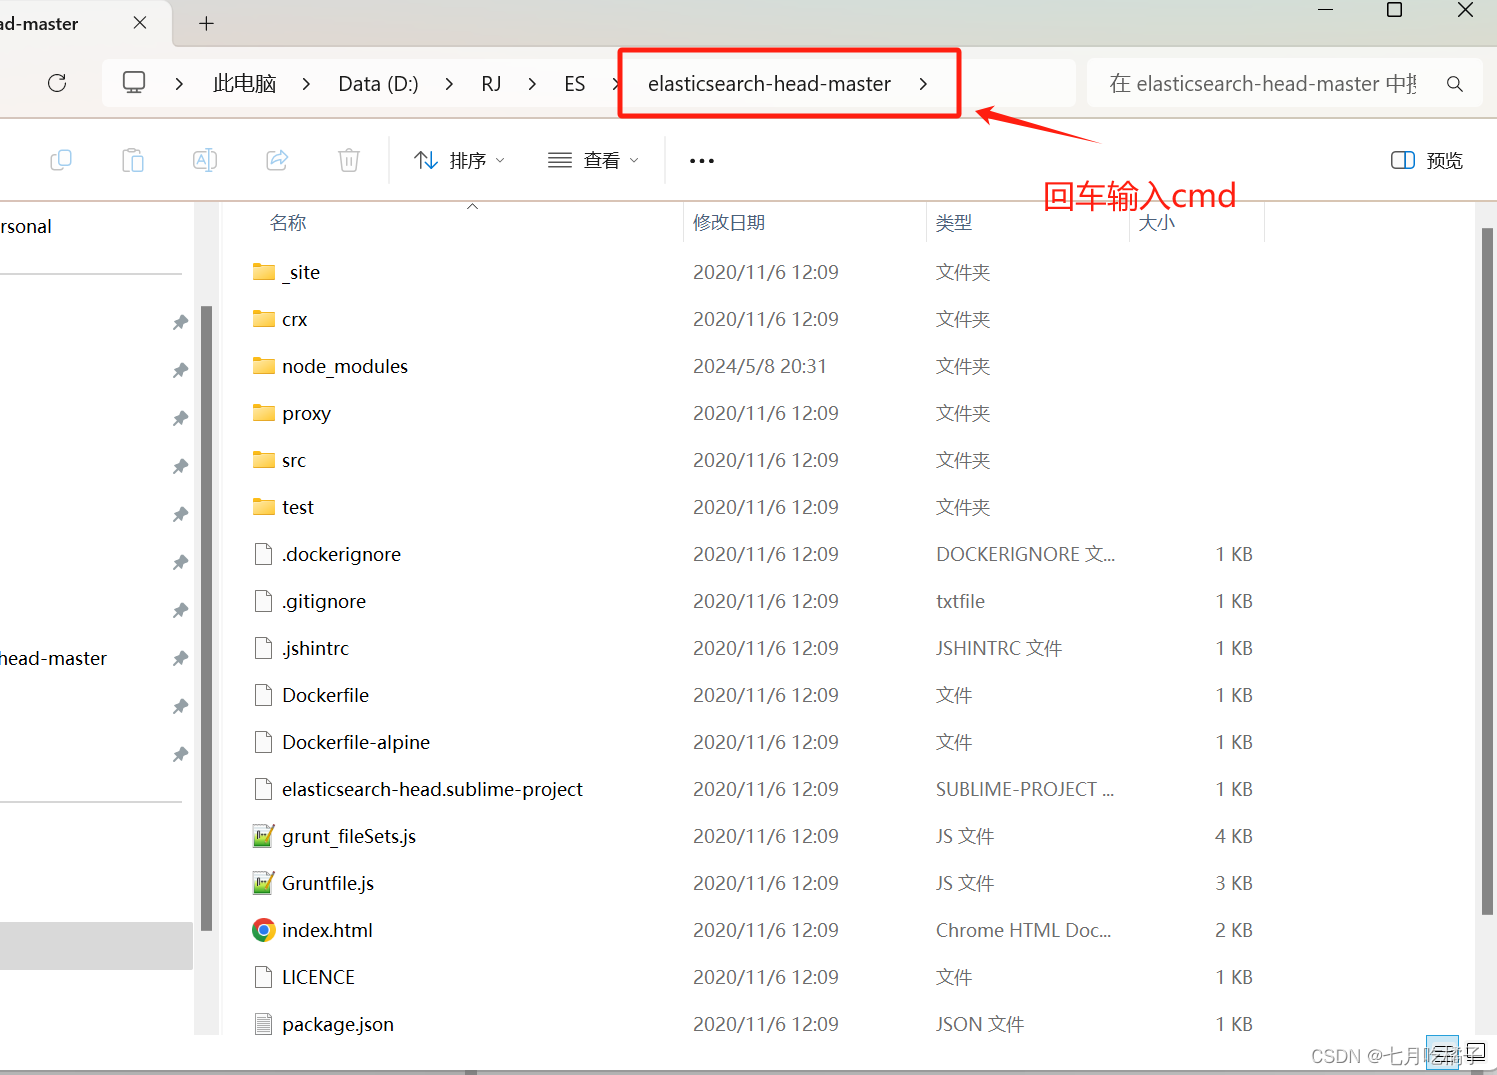Viewport: 1497px width, 1075px height.
Task: Expand the chevron after 此电脑
Action: click(x=306, y=84)
